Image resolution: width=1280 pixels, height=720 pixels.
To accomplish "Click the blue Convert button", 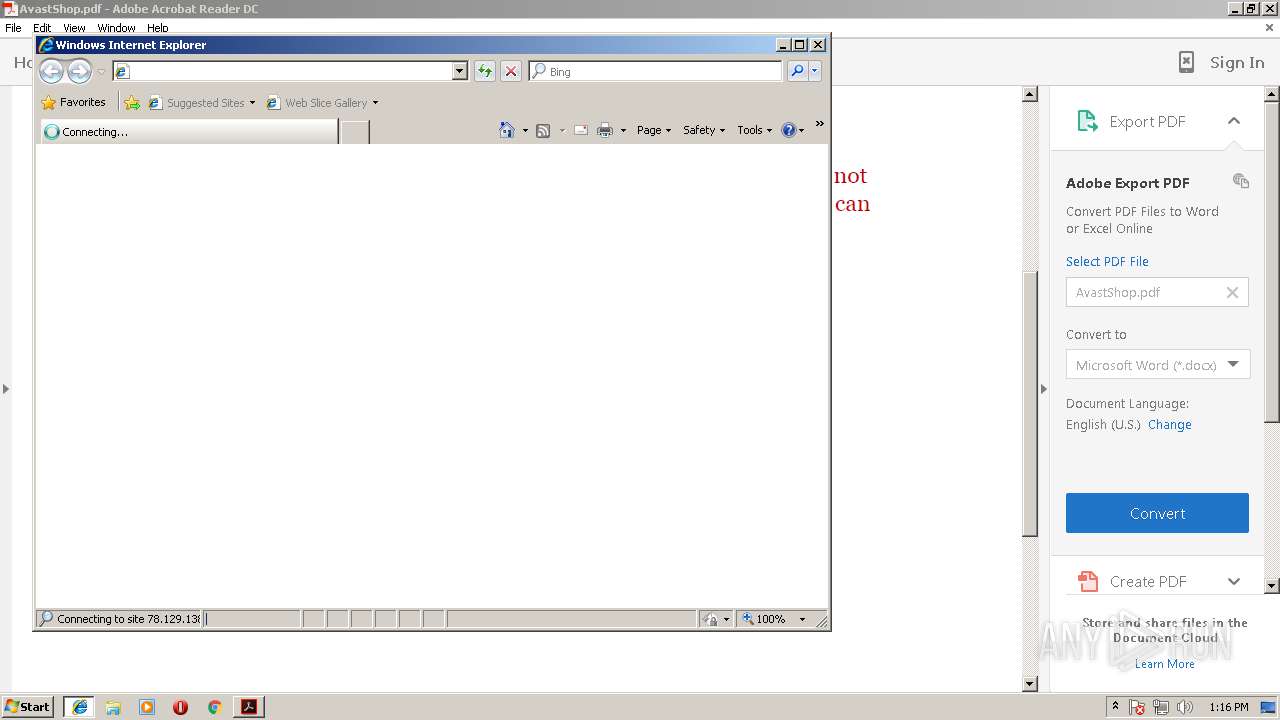I will (x=1157, y=513).
